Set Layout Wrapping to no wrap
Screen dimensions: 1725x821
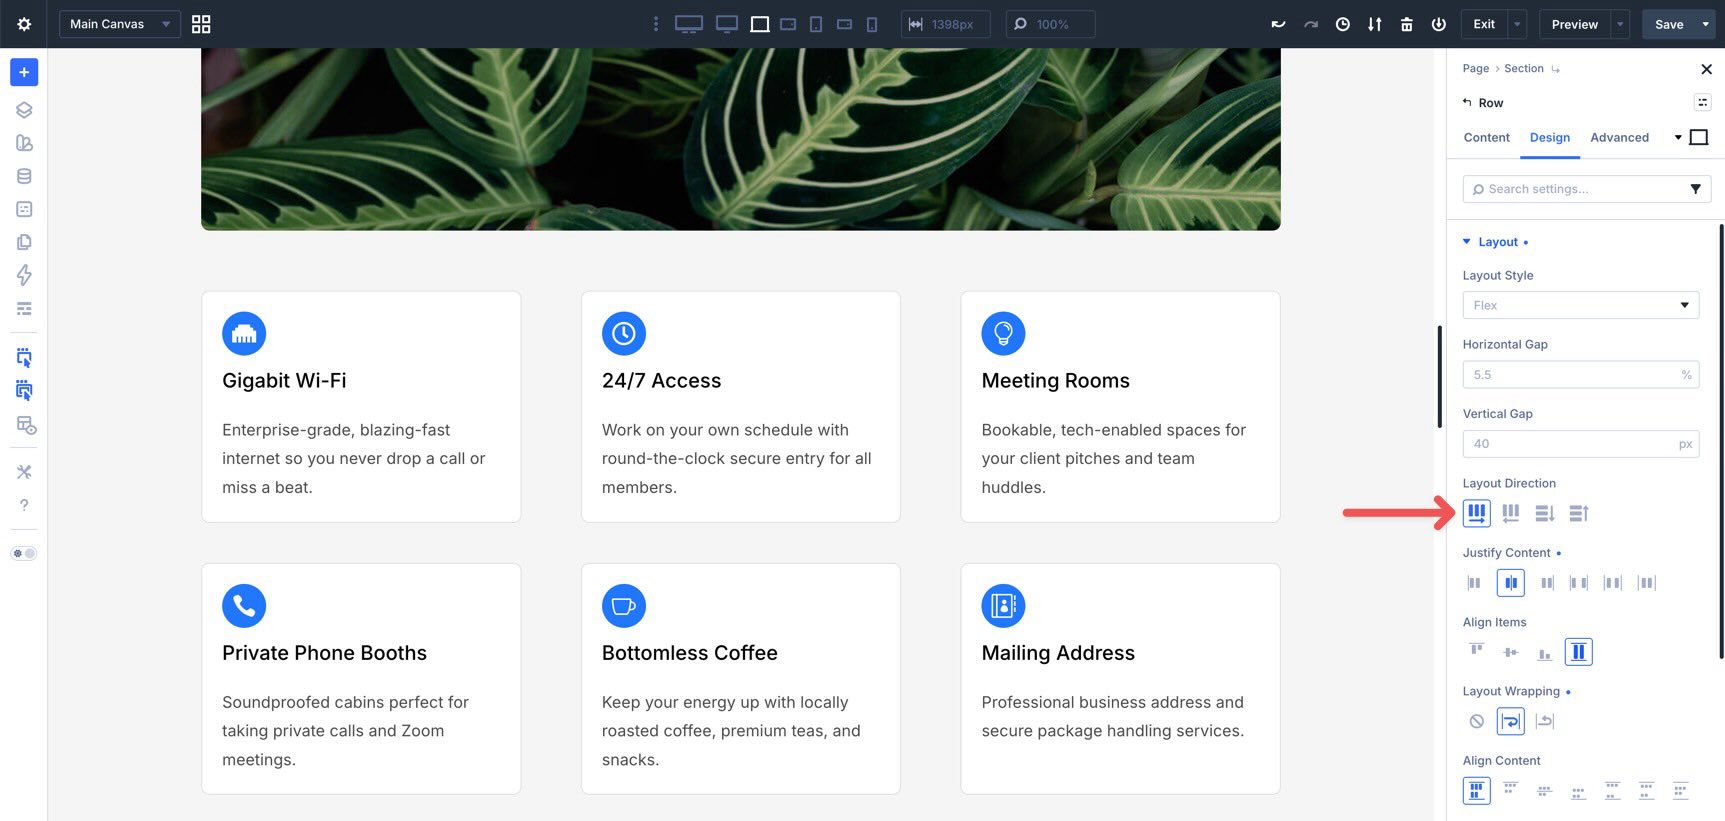[x=1477, y=721]
